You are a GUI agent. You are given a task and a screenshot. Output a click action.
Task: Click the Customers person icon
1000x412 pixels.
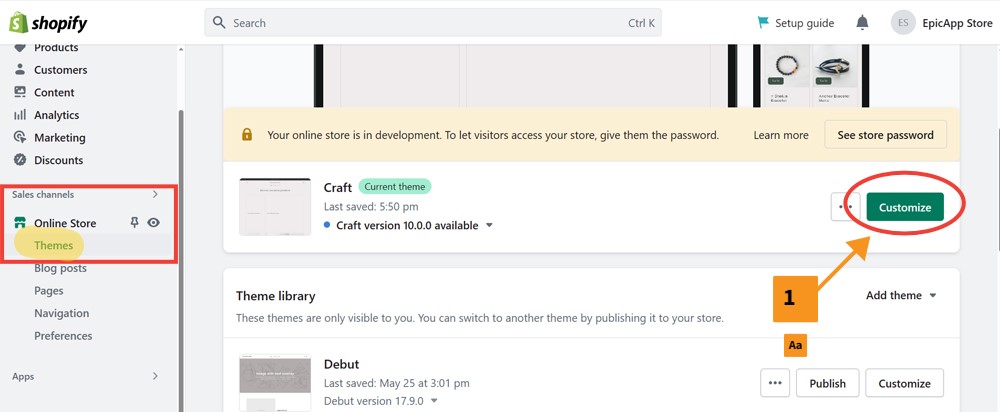20,69
